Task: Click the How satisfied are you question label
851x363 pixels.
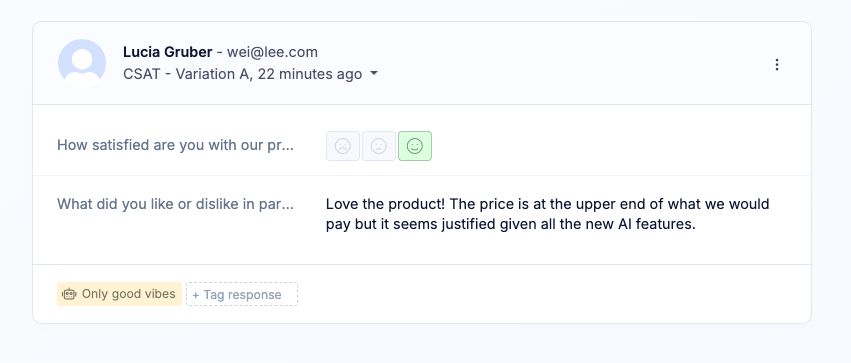Action: (x=175, y=145)
